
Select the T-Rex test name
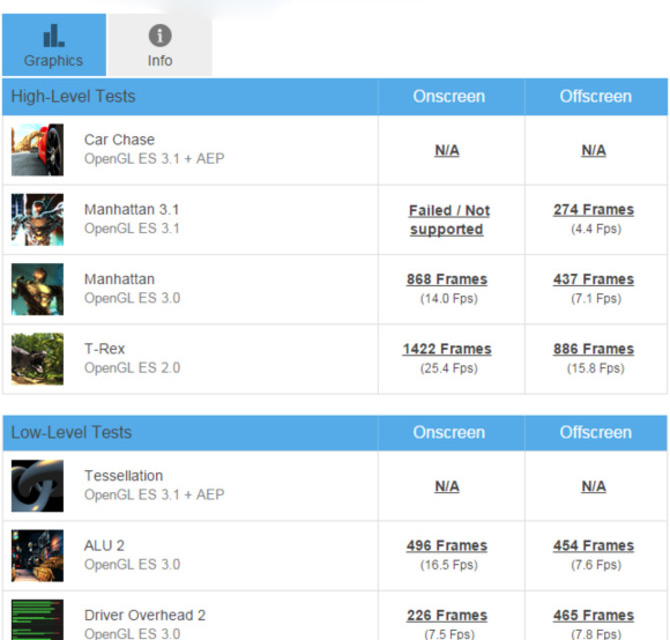(x=105, y=349)
